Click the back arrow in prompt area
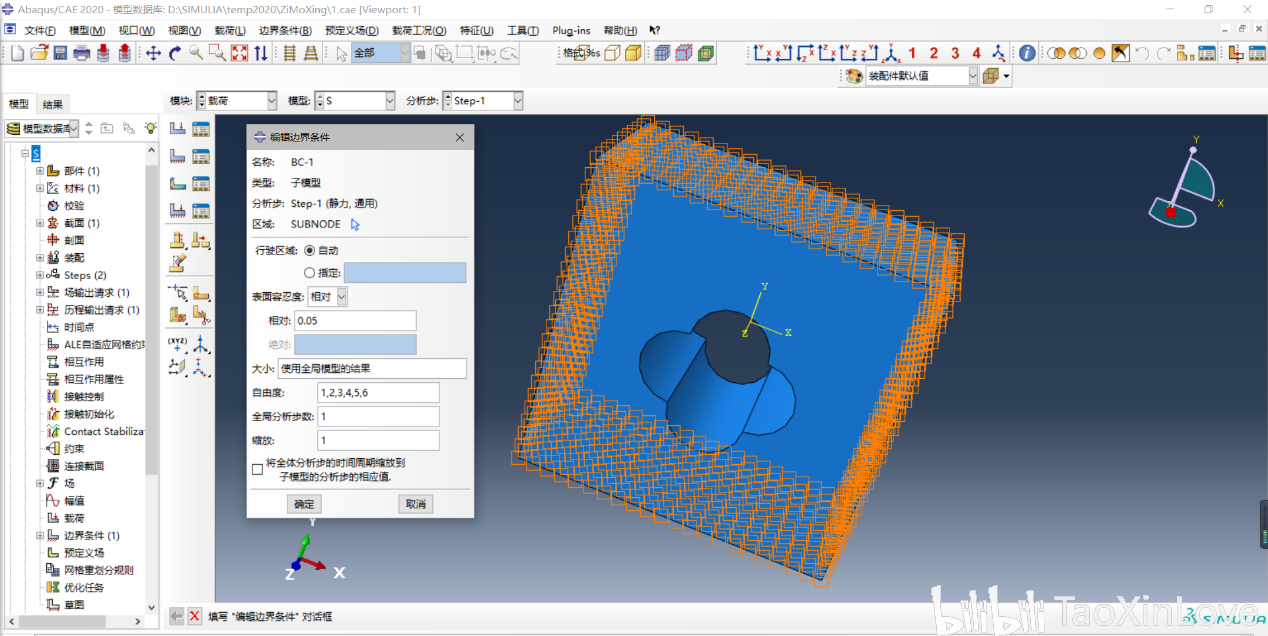Image resolution: width=1268 pixels, height=636 pixels. pos(177,616)
